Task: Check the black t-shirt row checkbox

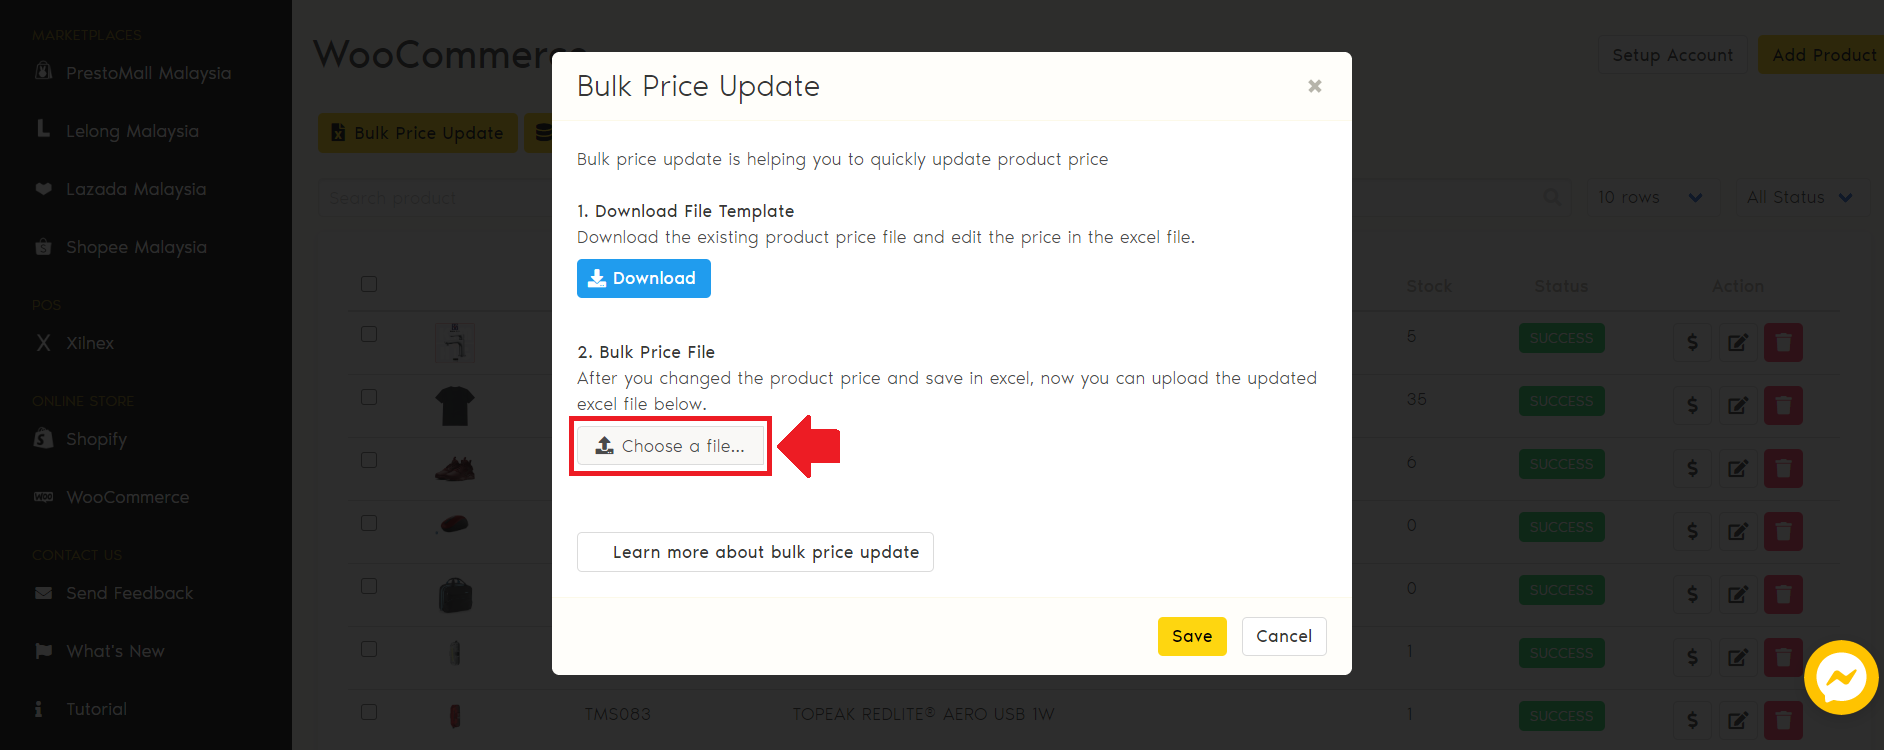Action: pyautogui.click(x=369, y=397)
